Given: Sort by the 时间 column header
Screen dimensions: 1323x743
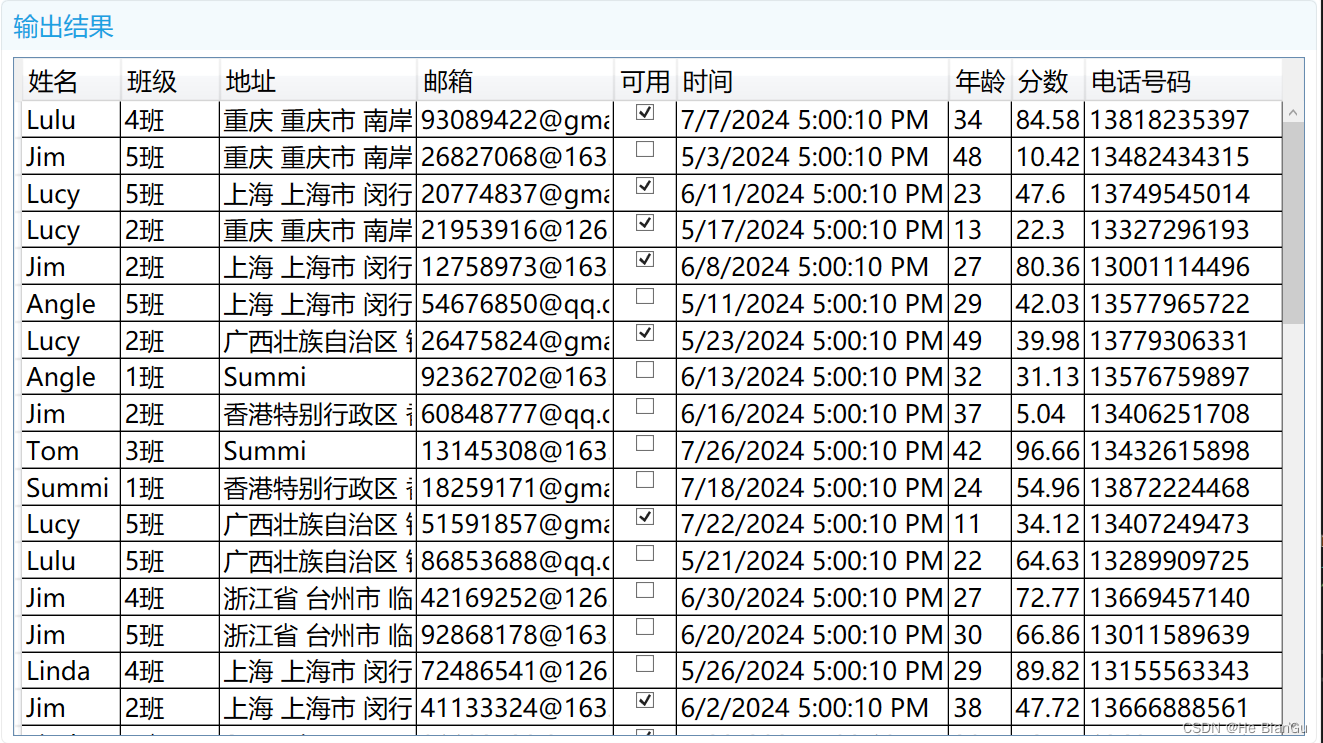Looking at the screenshot, I should click(x=812, y=81).
